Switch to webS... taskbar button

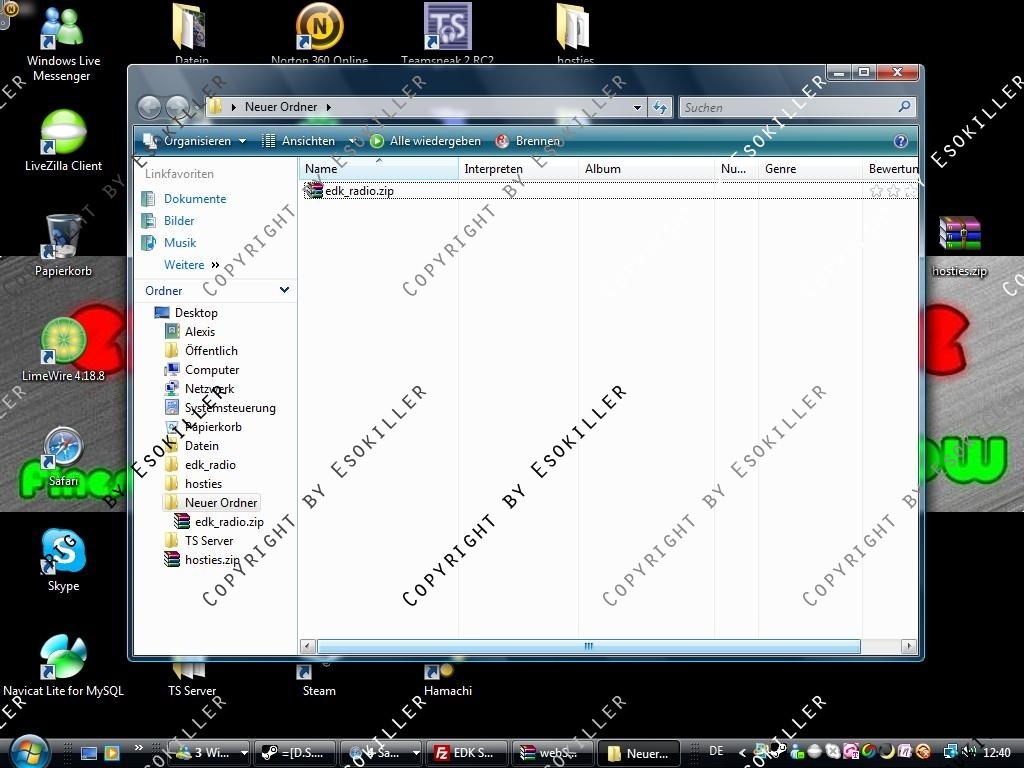[552, 753]
